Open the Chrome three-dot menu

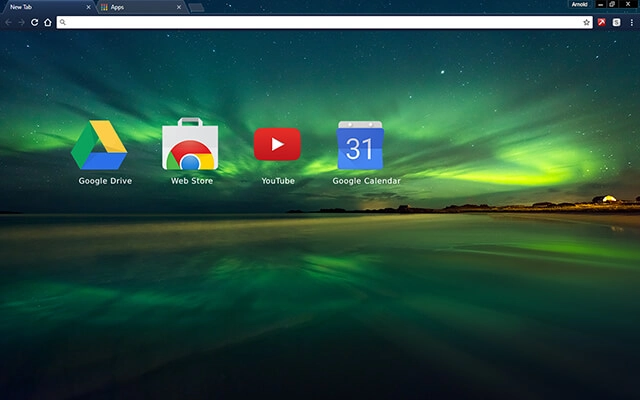[631, 22]
